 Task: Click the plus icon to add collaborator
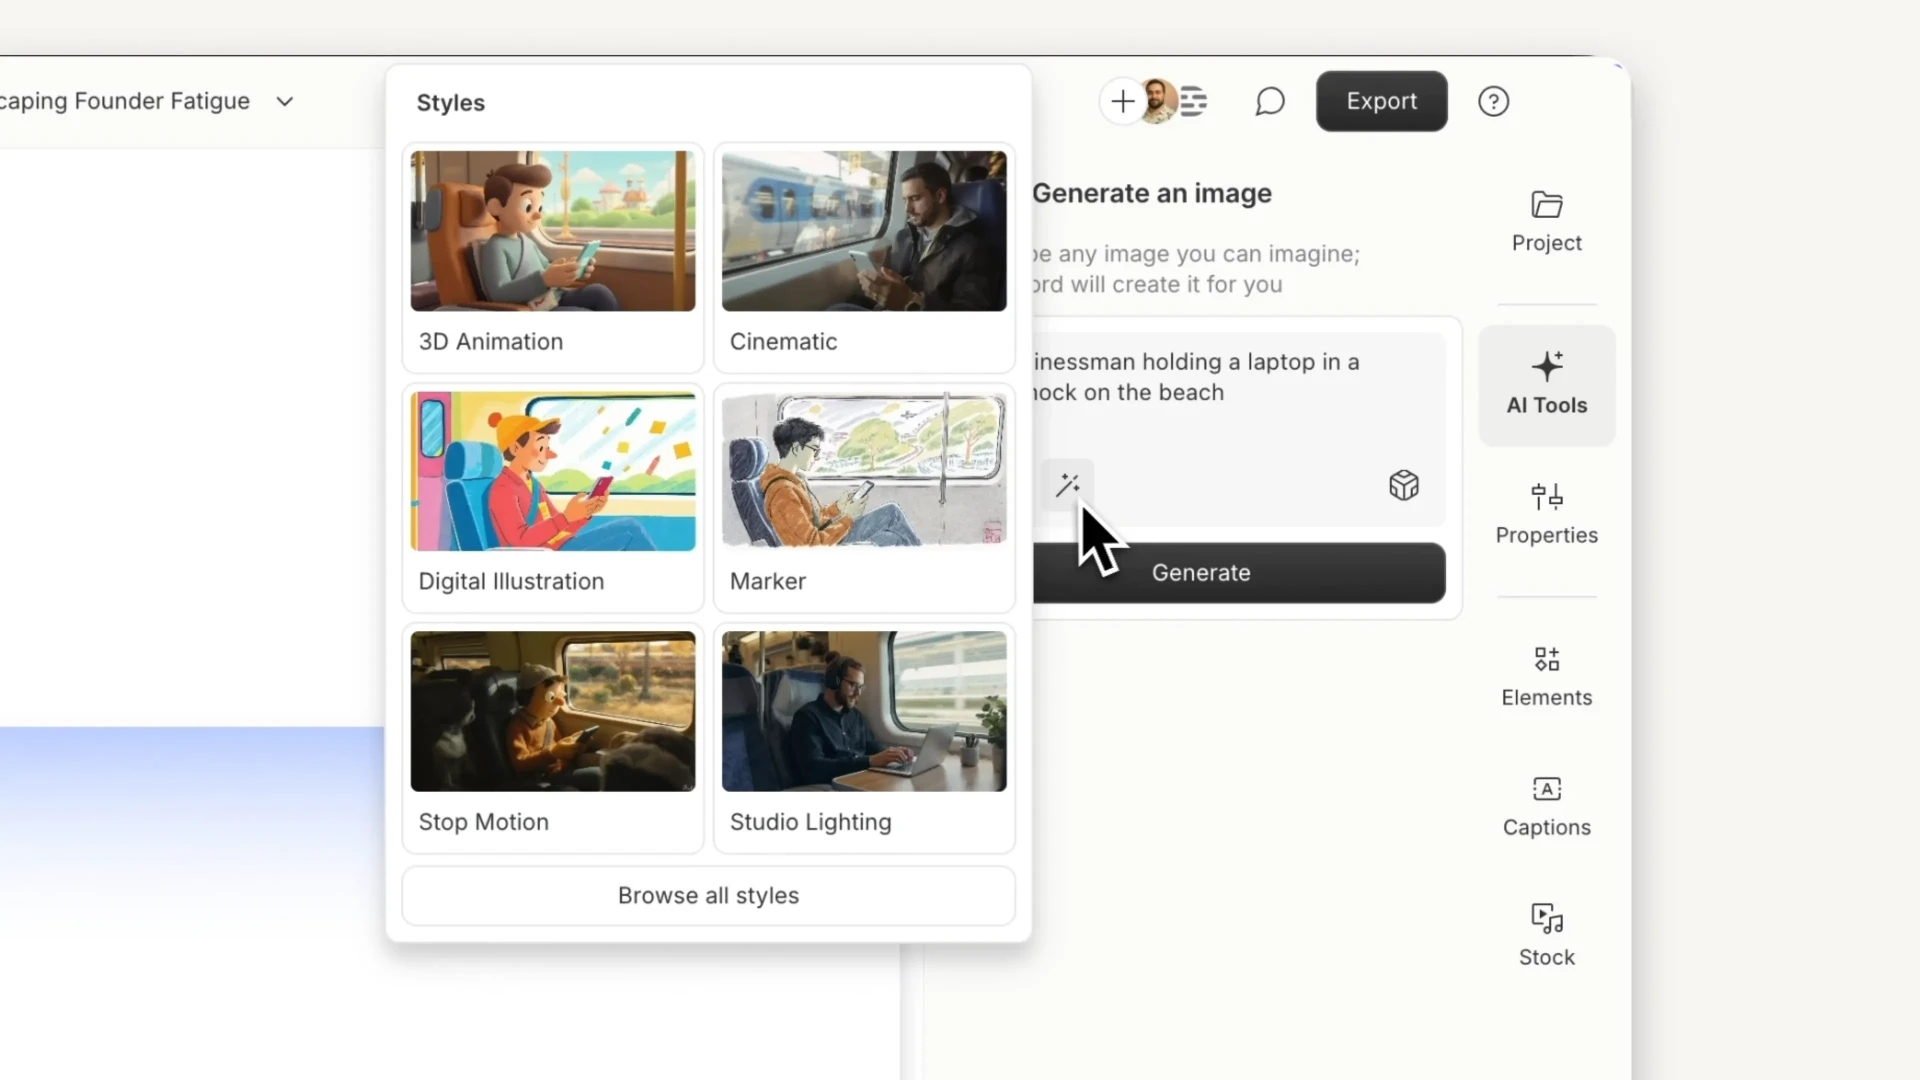tap(1123, 101)
